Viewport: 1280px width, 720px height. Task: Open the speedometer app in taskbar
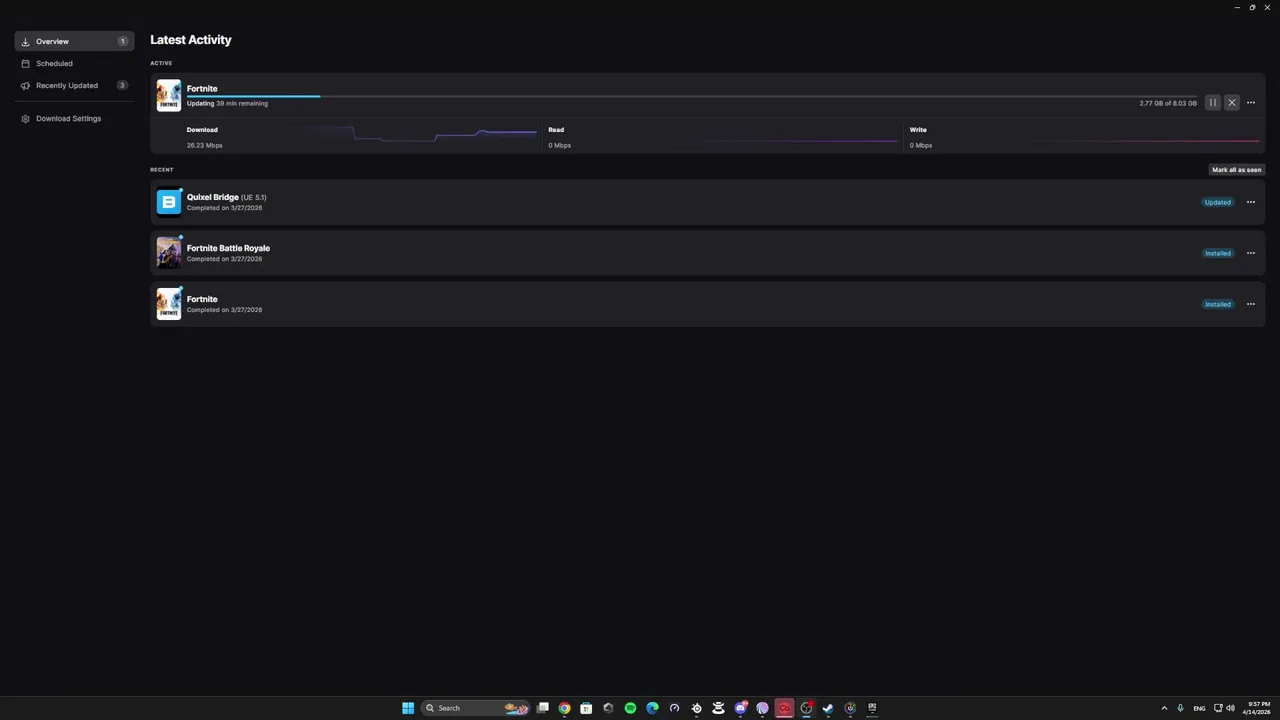pyautogui.click(x=674, y=708)
